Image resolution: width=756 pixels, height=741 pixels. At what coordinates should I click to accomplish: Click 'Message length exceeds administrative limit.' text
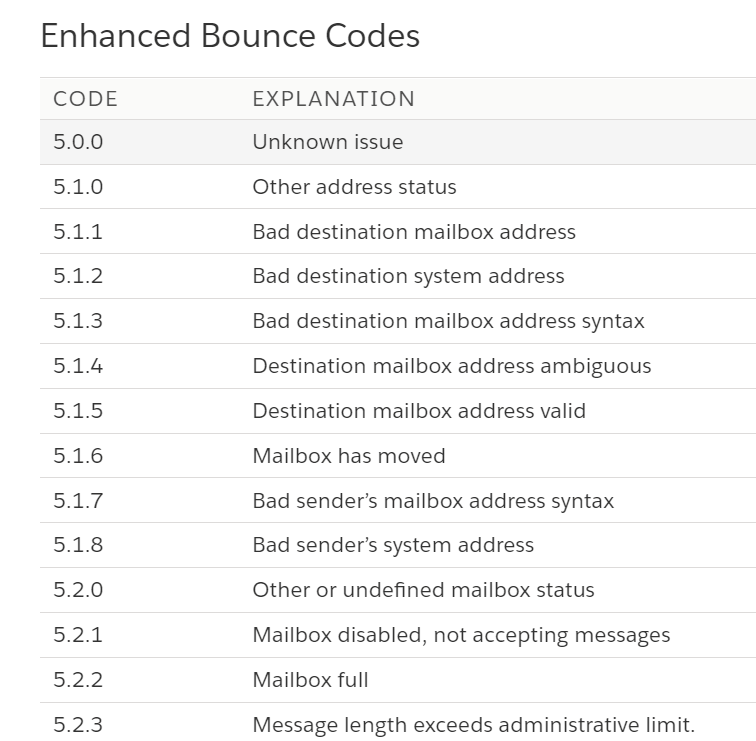click(473, 725)
